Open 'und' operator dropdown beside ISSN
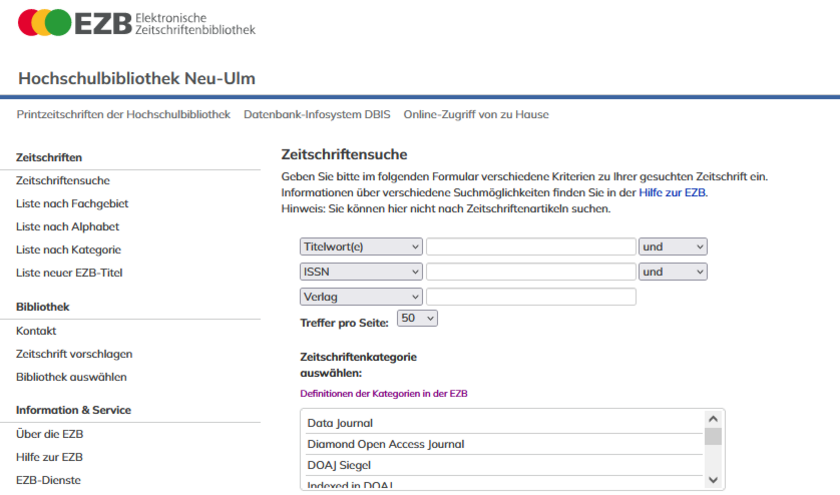 click(673, 272)
